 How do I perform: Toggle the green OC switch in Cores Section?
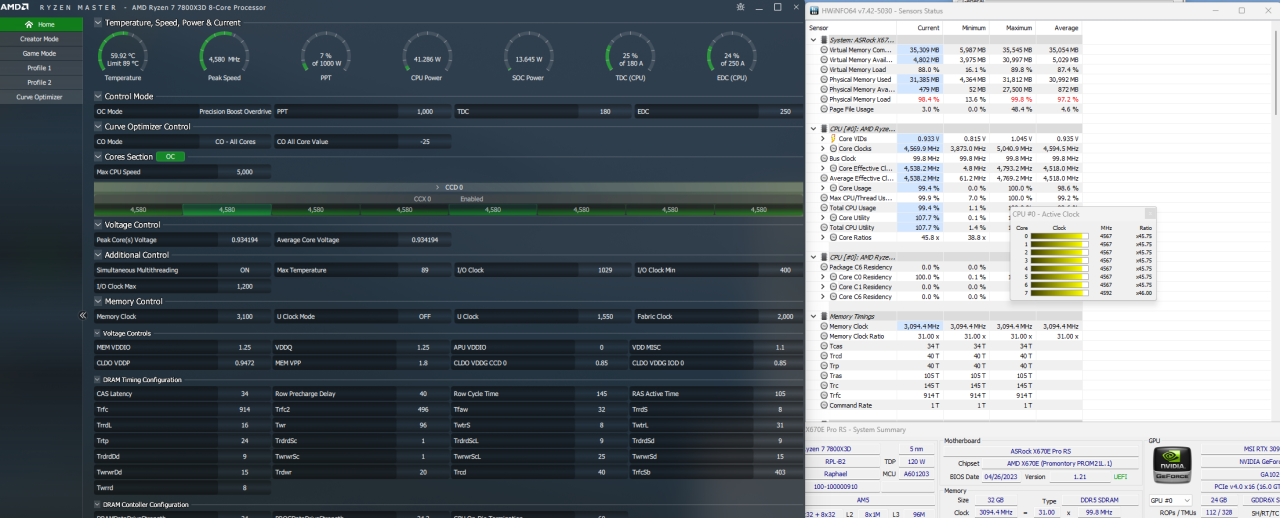tap(170, 157)
